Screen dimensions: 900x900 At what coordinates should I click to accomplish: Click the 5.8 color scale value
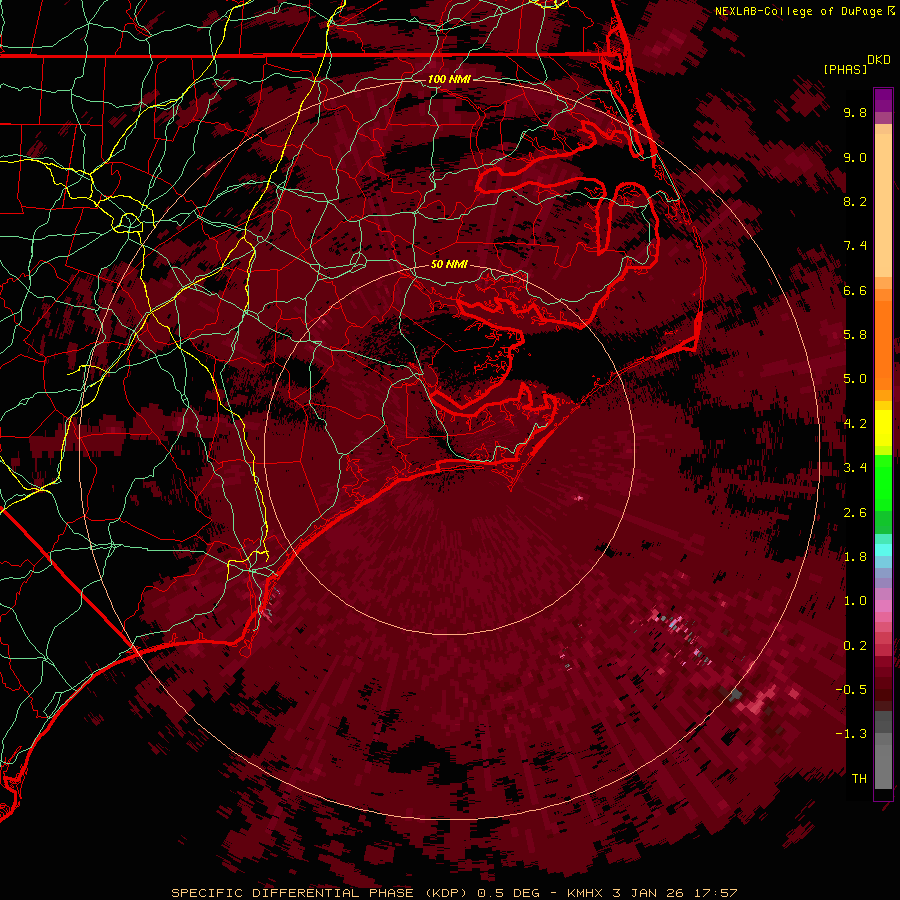(855, 335)
